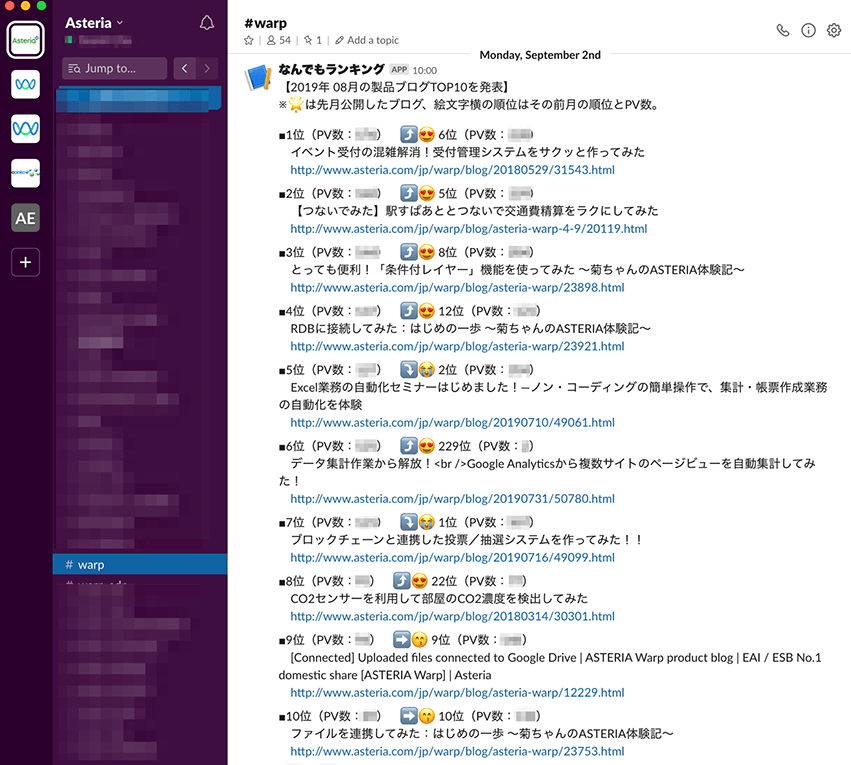Viewport: 851px width, 765px height.
Task: Click the star emoji in the header note
Action: [x=296, y=104]
